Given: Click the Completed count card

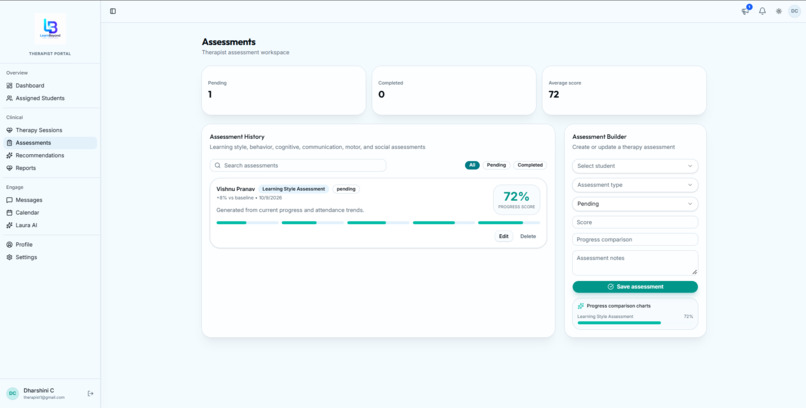Looking at the screenshot, I should (454, 90).
